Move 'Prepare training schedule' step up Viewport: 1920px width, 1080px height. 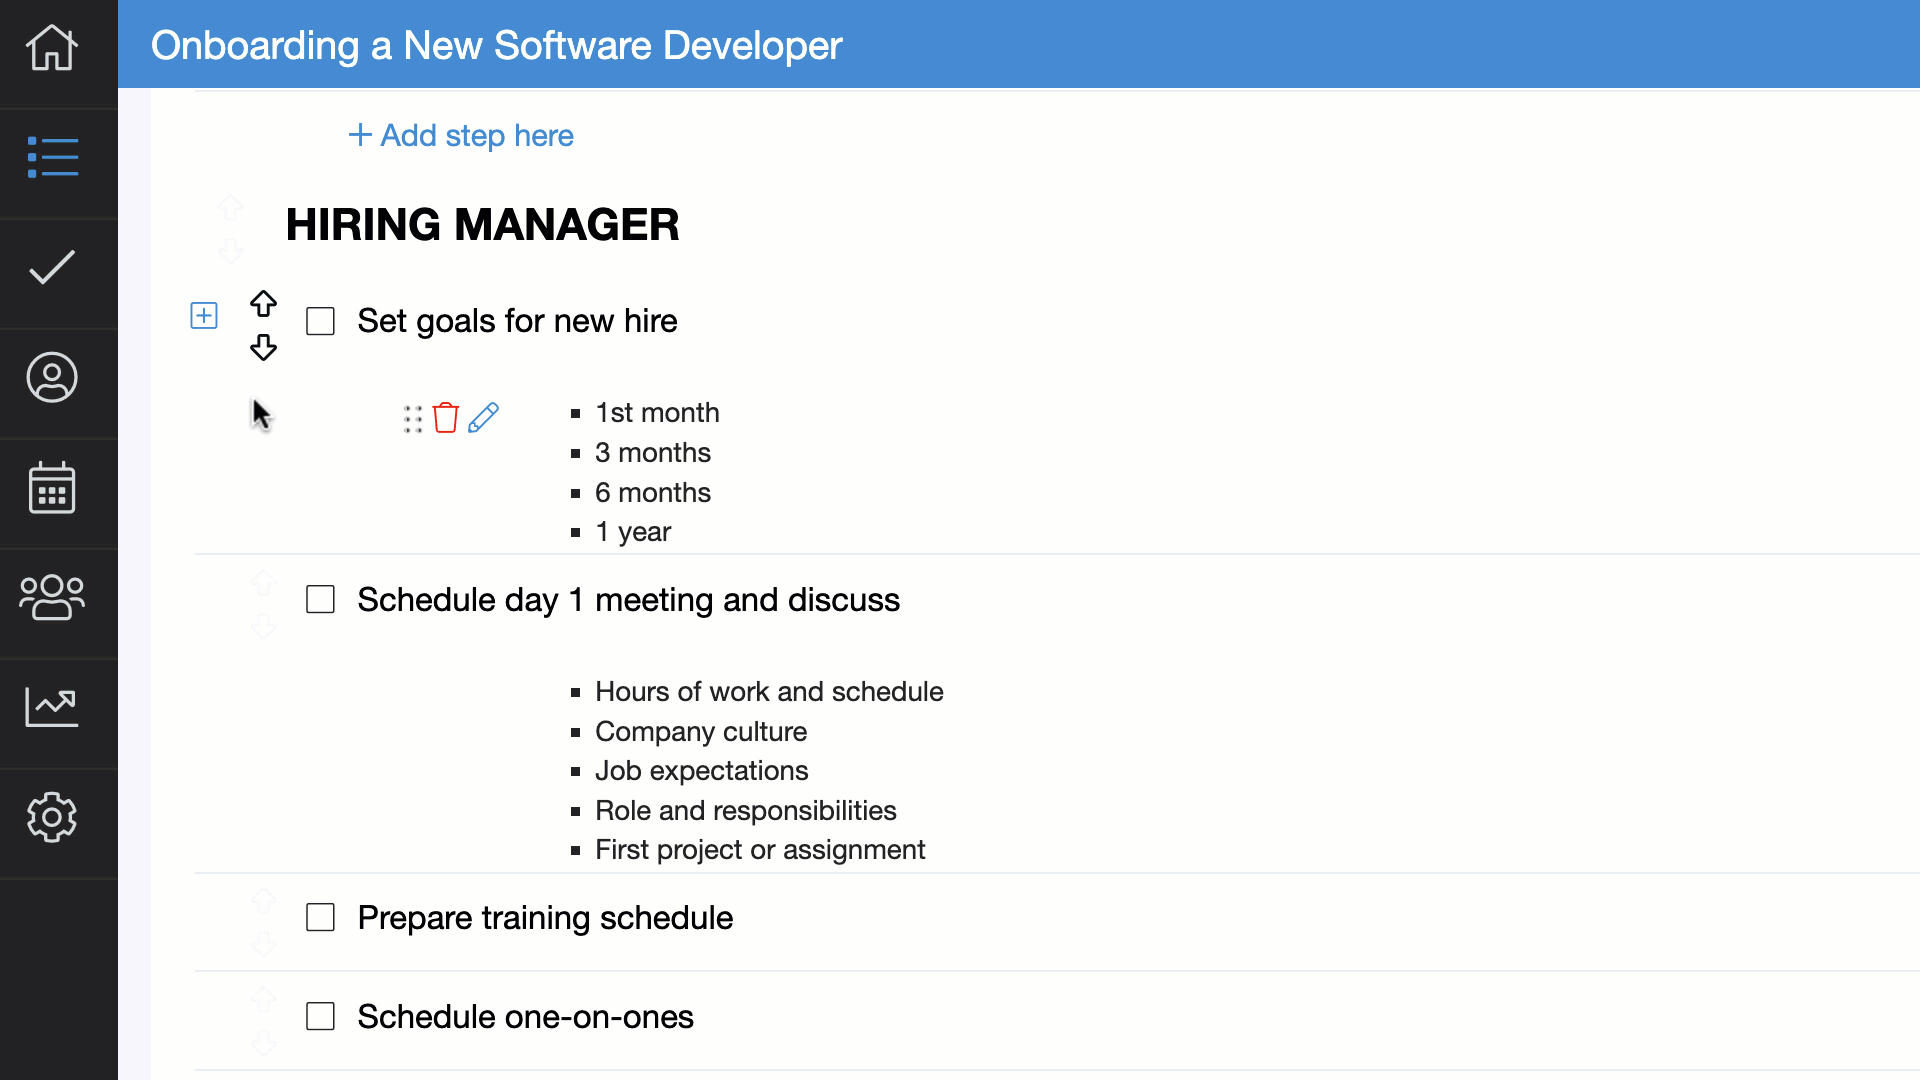pos(263,901)
